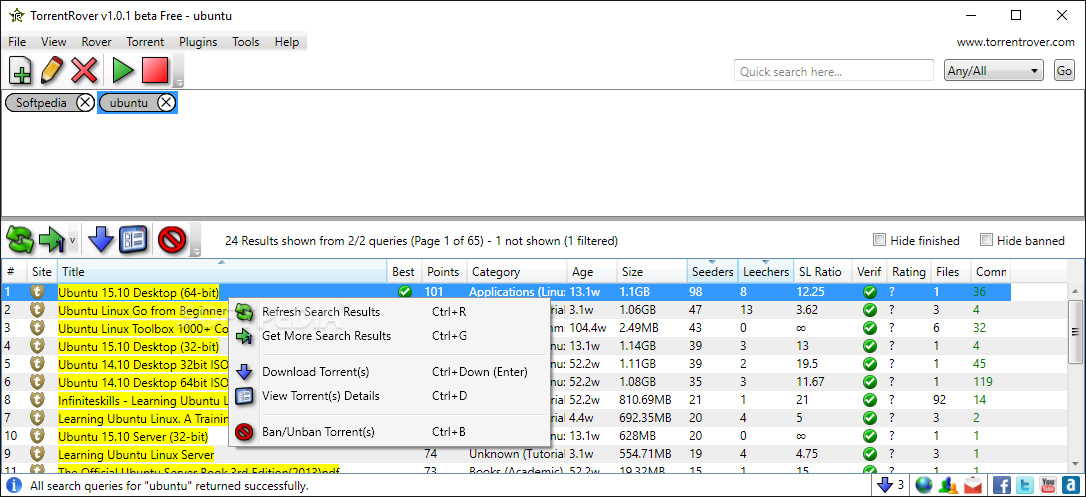Open the Plugins menu

pyautogui.click(x=198, y=42)
